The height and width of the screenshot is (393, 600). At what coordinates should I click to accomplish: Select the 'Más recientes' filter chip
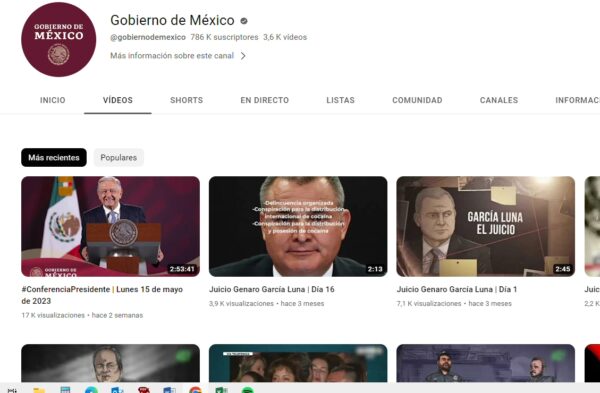(x=54, y=157)
